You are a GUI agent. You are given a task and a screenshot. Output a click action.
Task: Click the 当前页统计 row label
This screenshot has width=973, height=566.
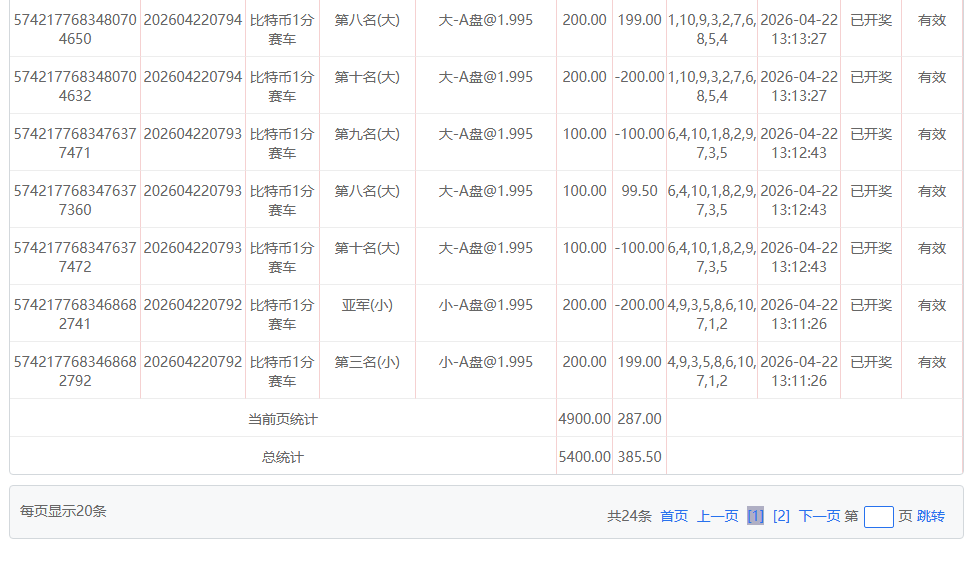(x=282, y=419)
